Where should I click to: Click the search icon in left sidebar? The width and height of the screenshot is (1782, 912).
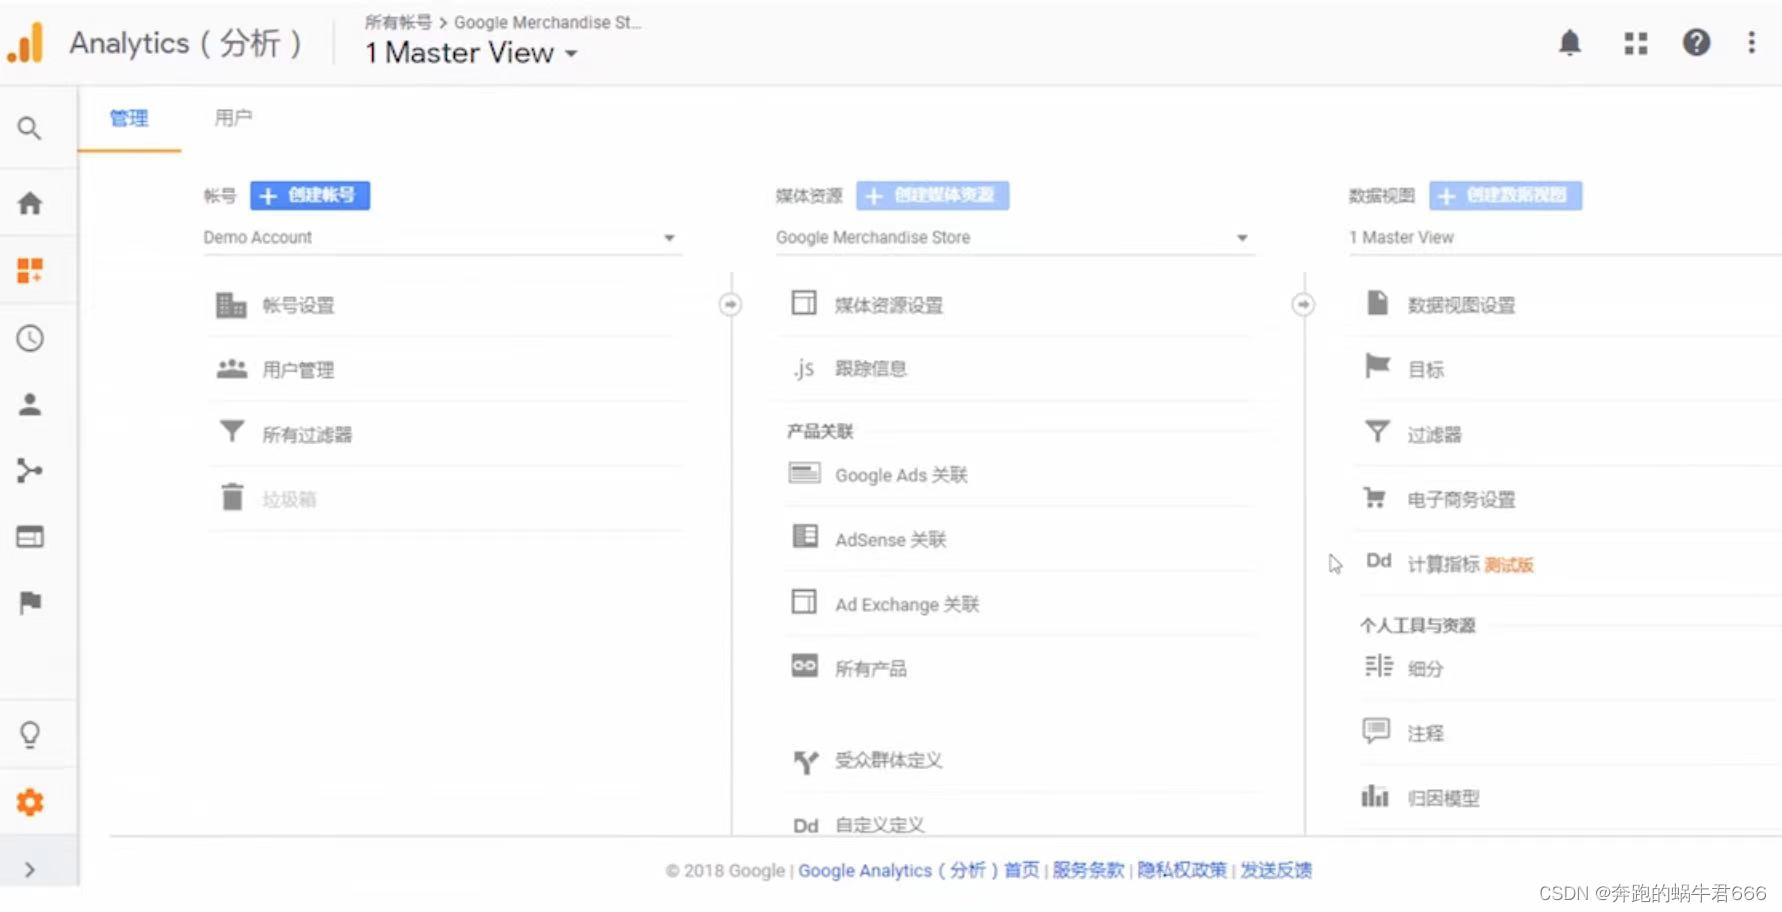click(30, 128)
